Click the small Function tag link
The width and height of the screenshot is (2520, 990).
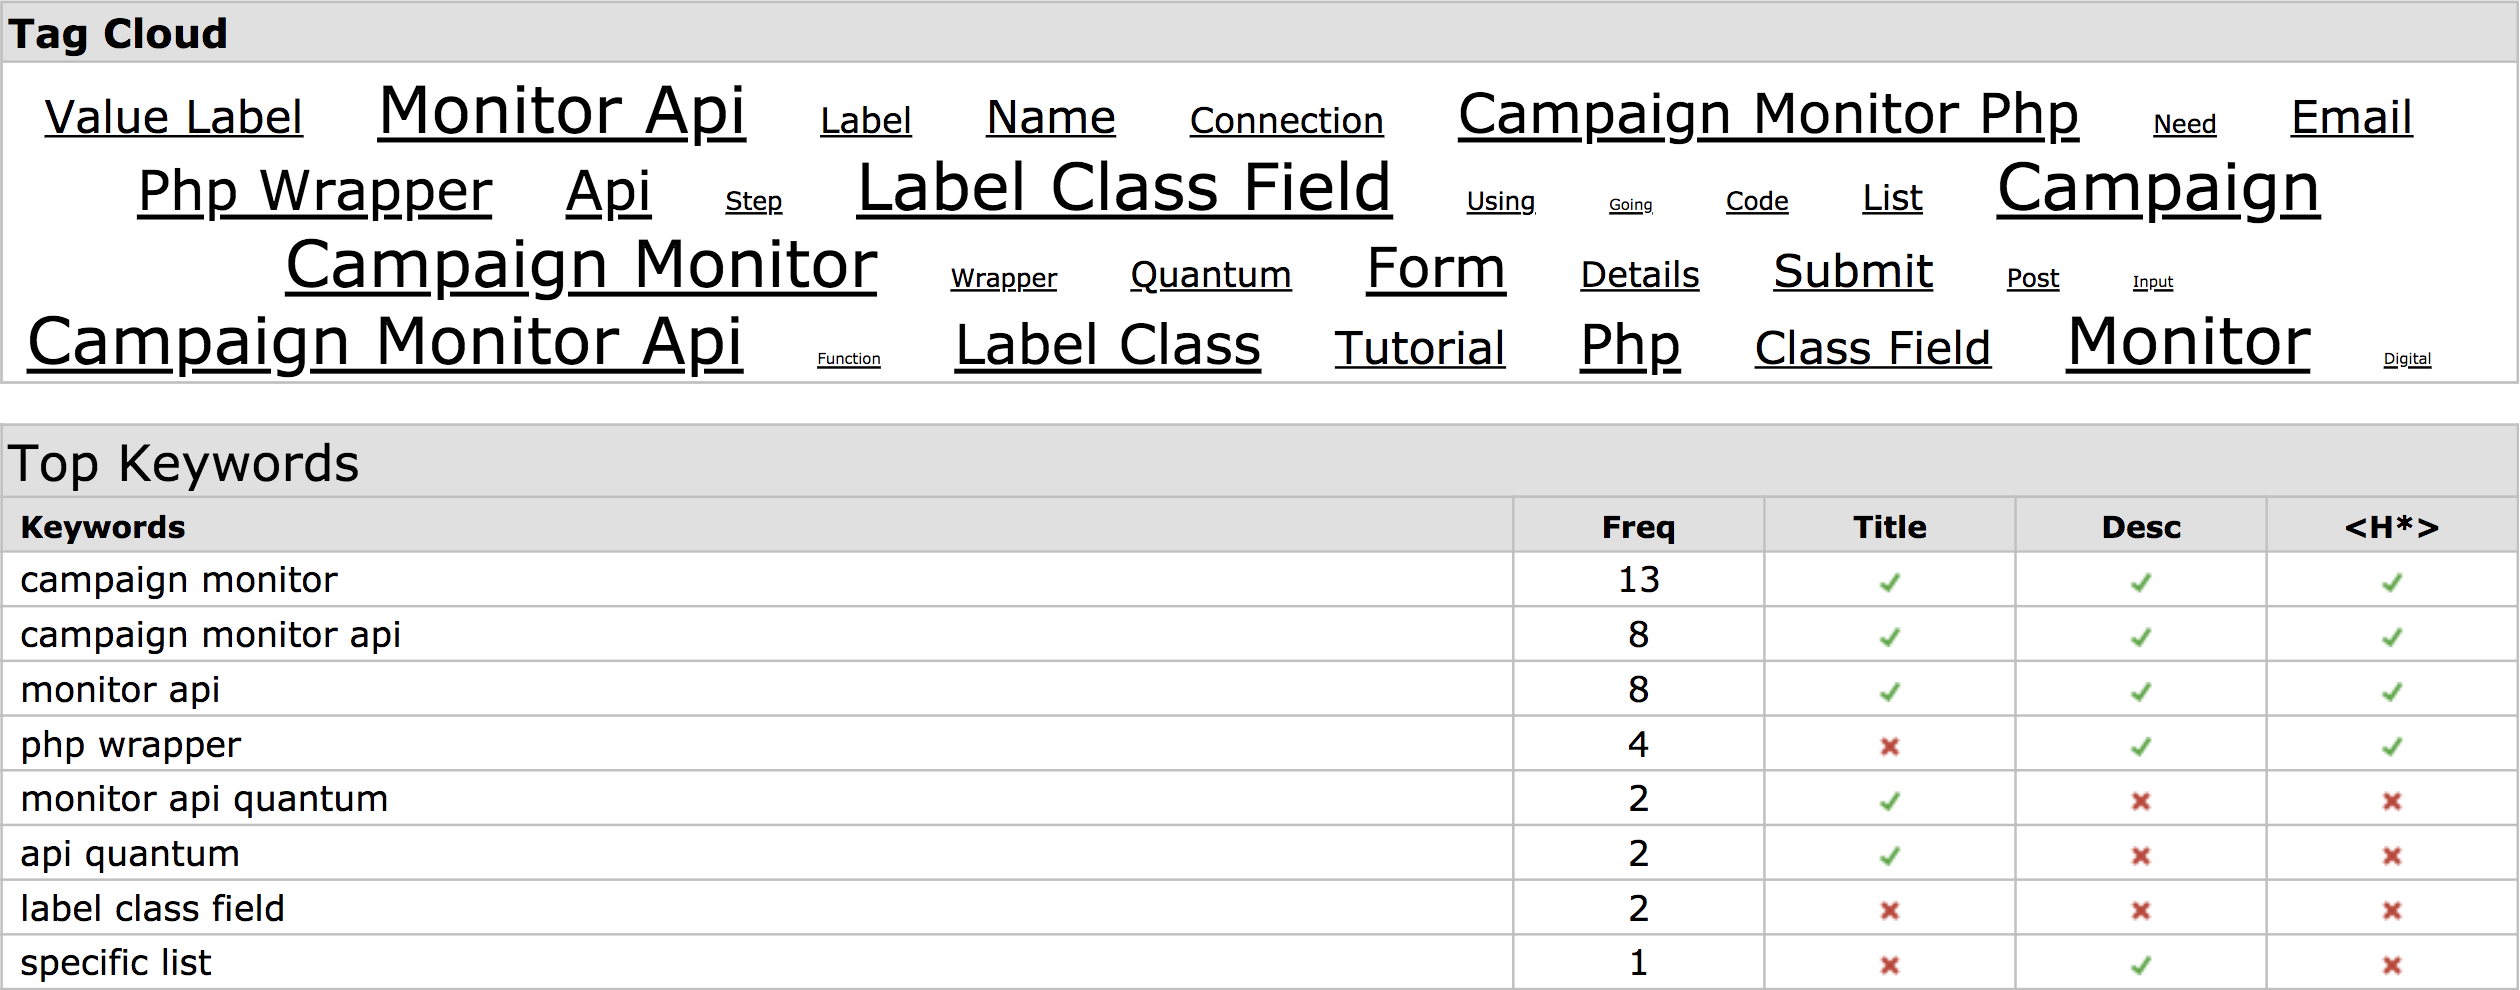[848, 359]
